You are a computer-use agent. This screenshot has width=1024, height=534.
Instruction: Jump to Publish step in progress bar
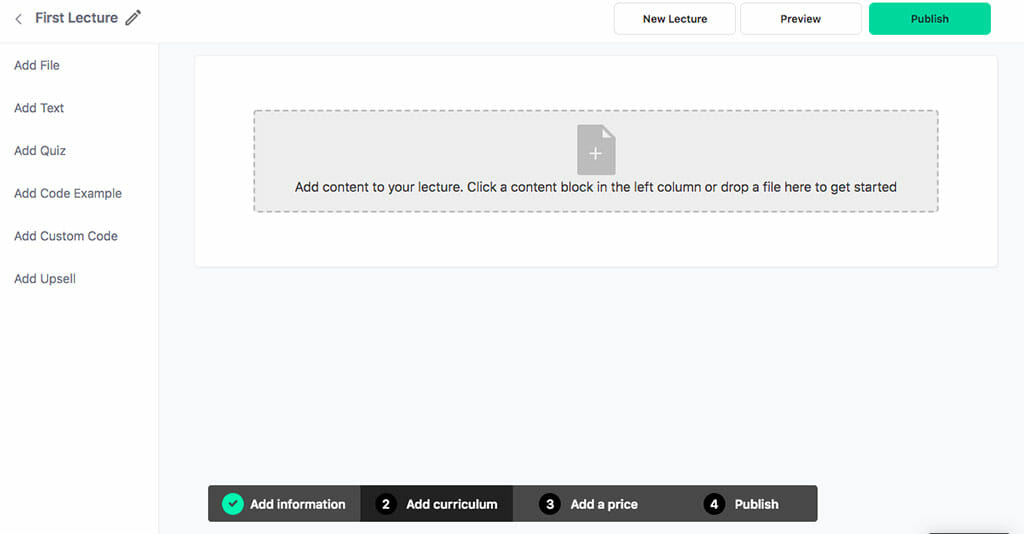(x=741, y=503)
